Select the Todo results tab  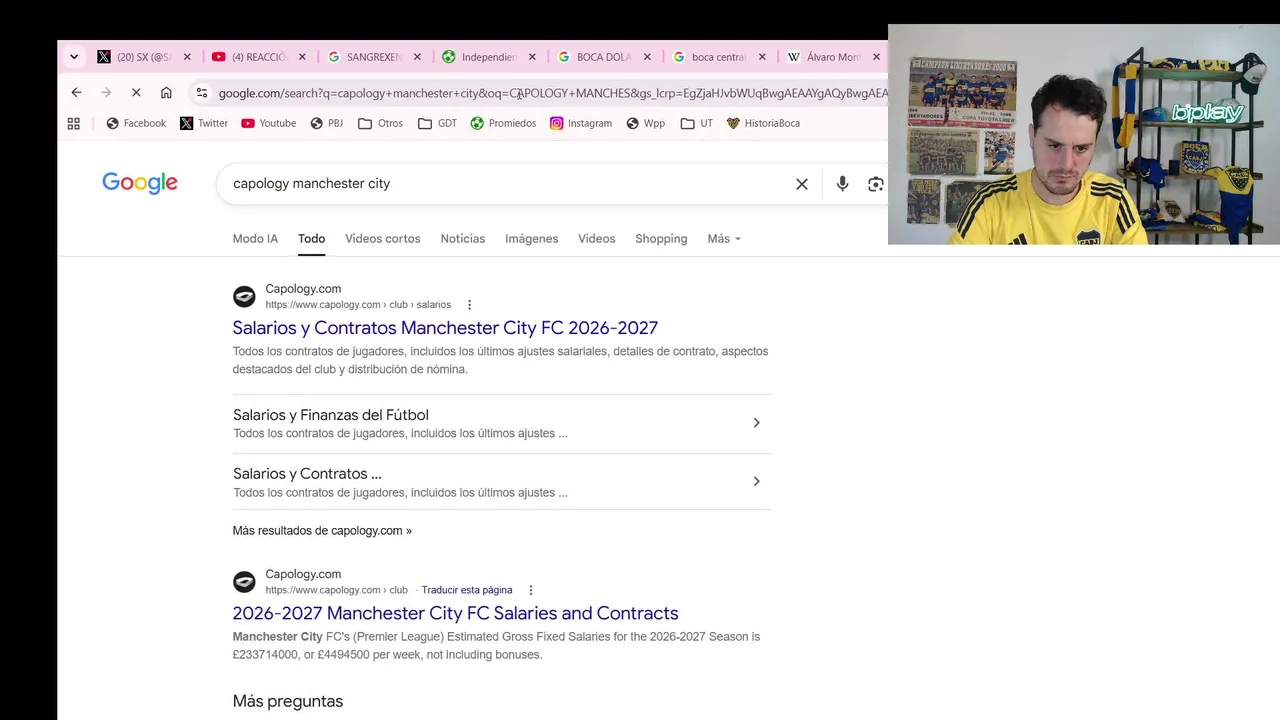[311, 239]
